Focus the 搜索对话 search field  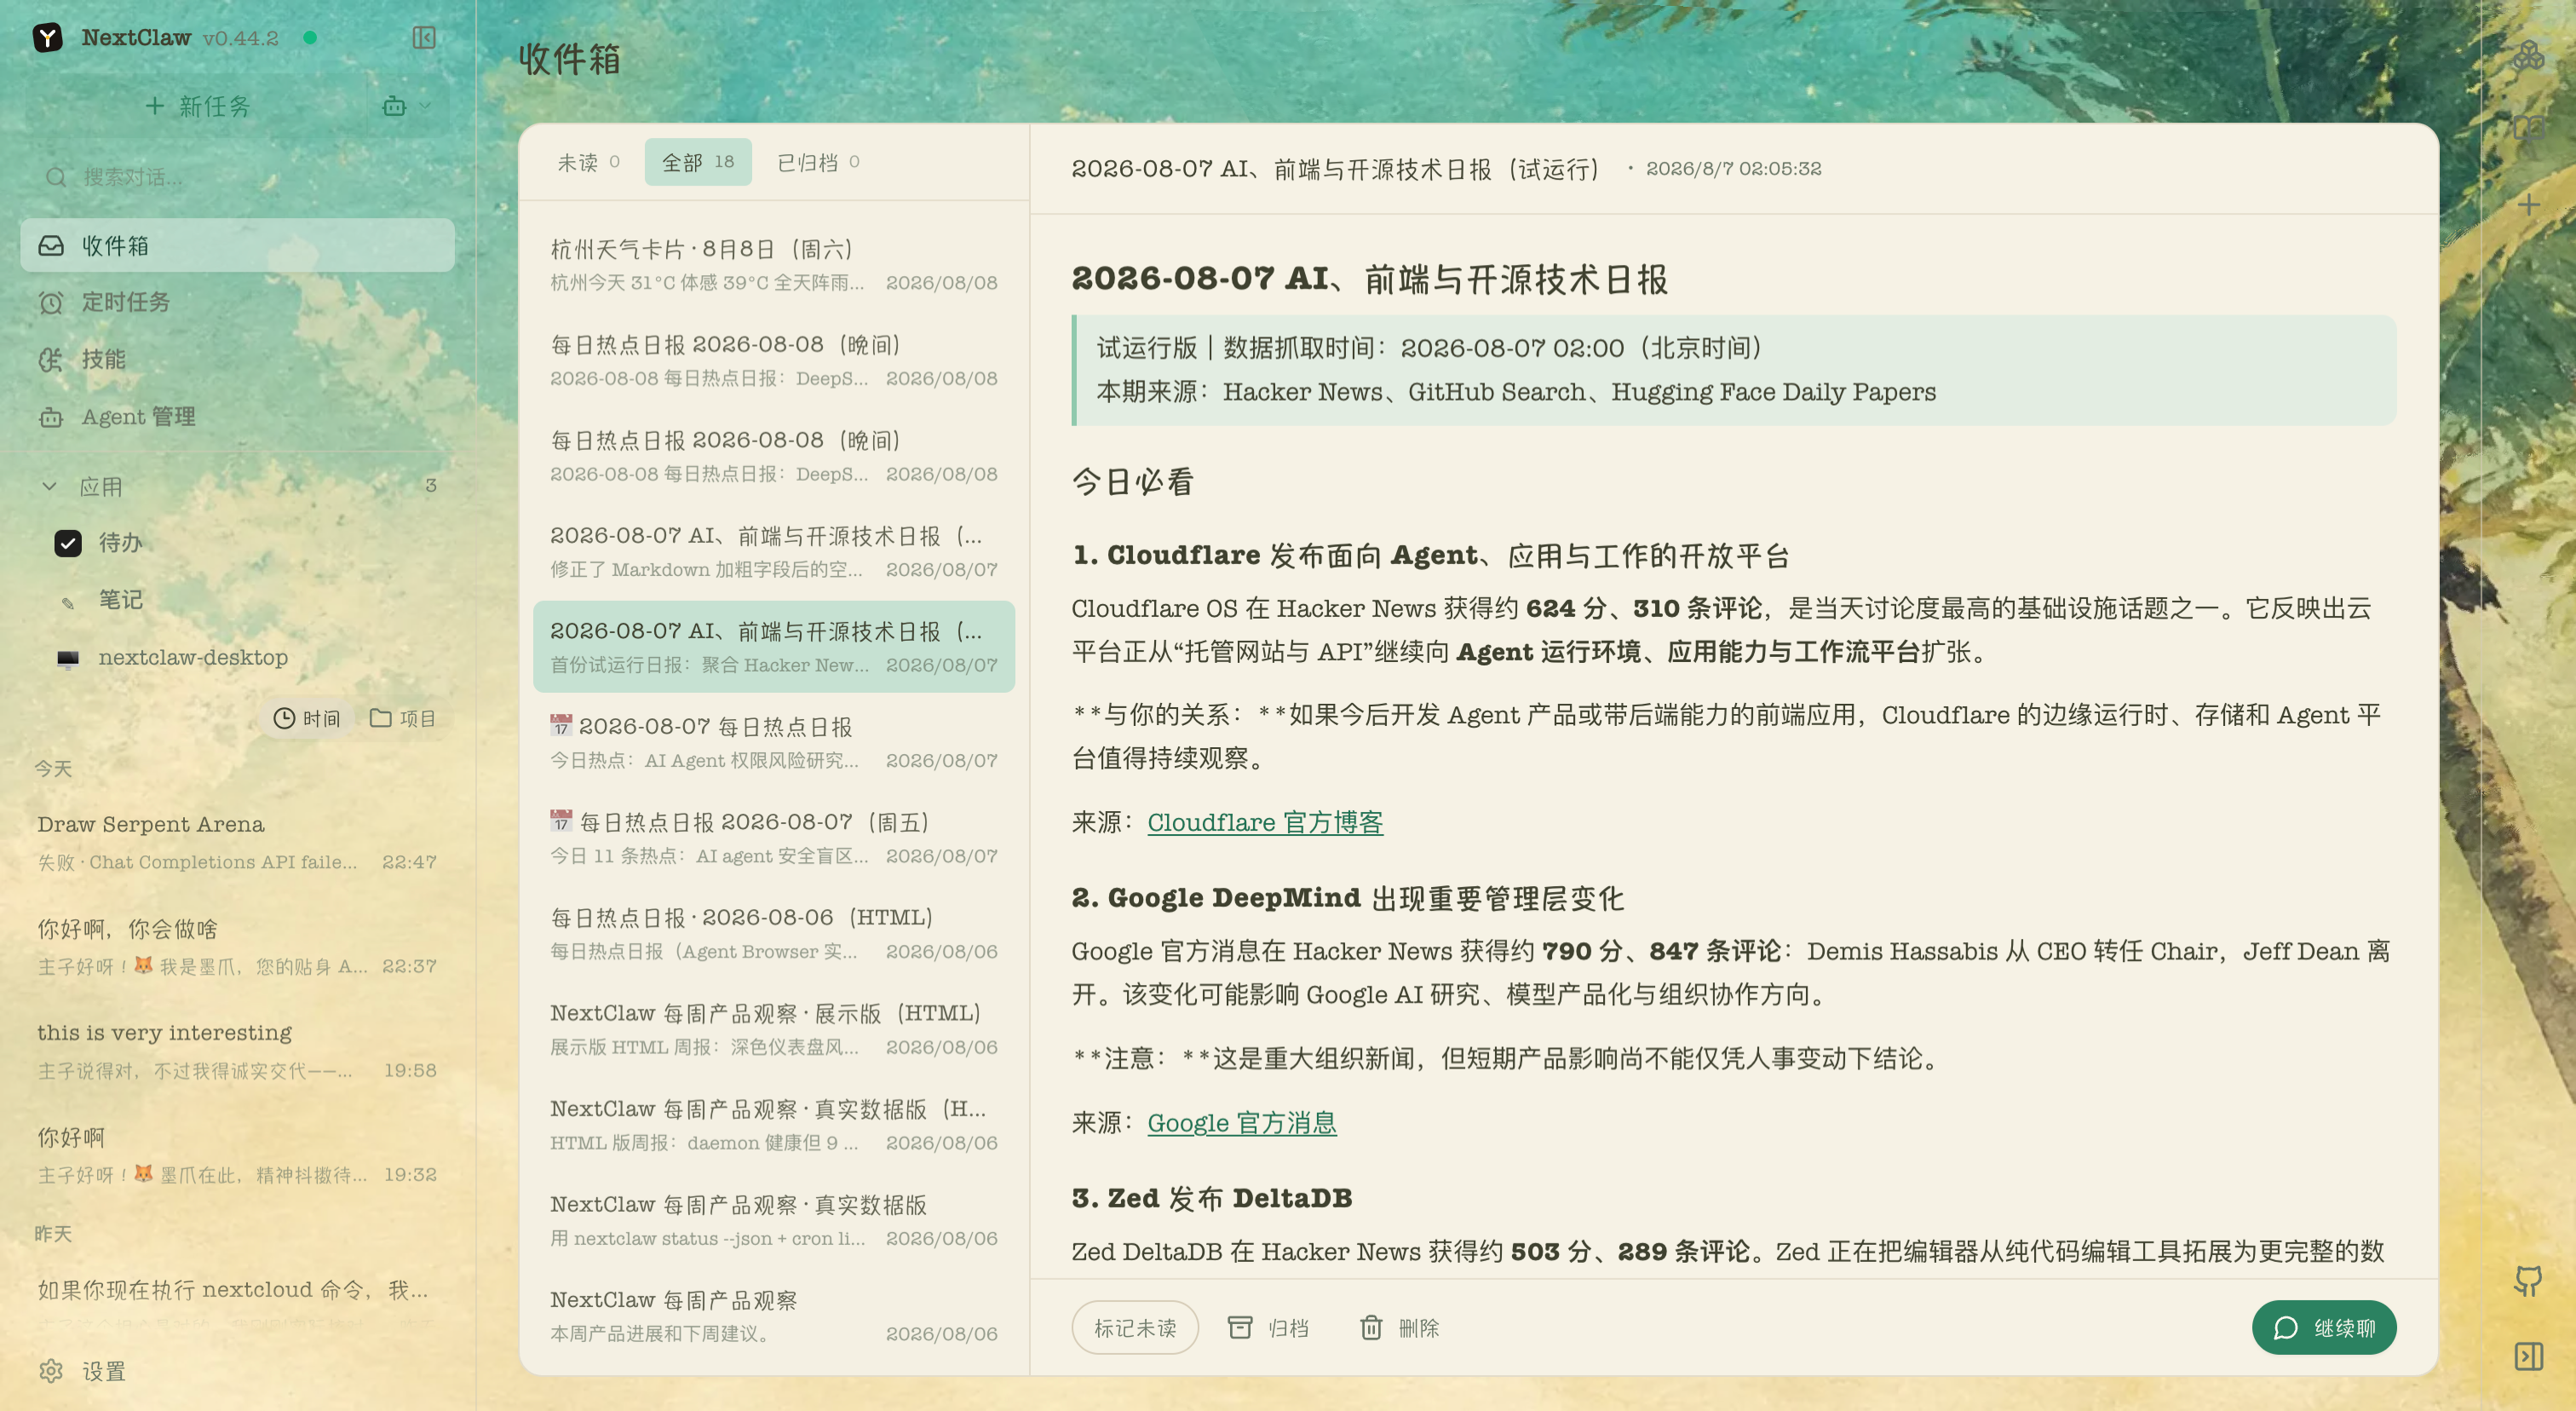[237, 177]
